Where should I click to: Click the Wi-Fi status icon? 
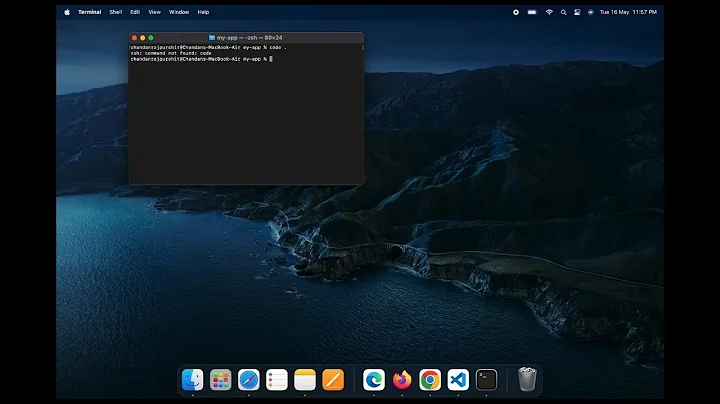click(549, 12)
